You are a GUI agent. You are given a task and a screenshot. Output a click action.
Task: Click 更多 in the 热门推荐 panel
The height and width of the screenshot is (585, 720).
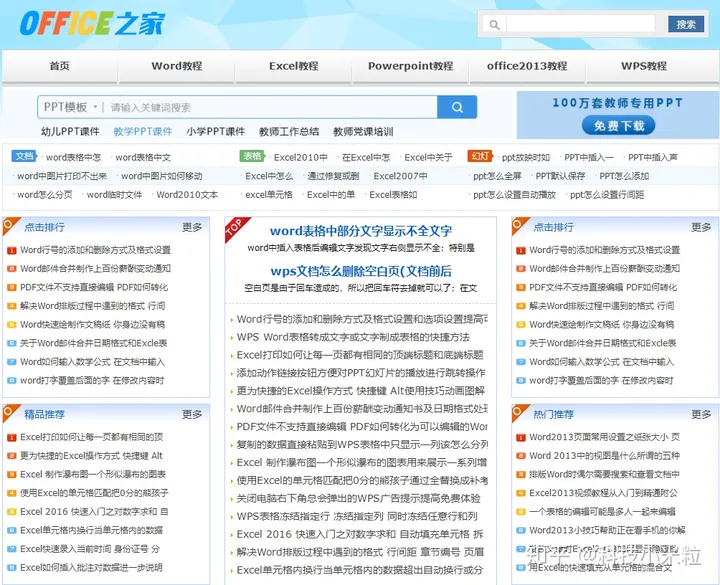coord(701,414)
